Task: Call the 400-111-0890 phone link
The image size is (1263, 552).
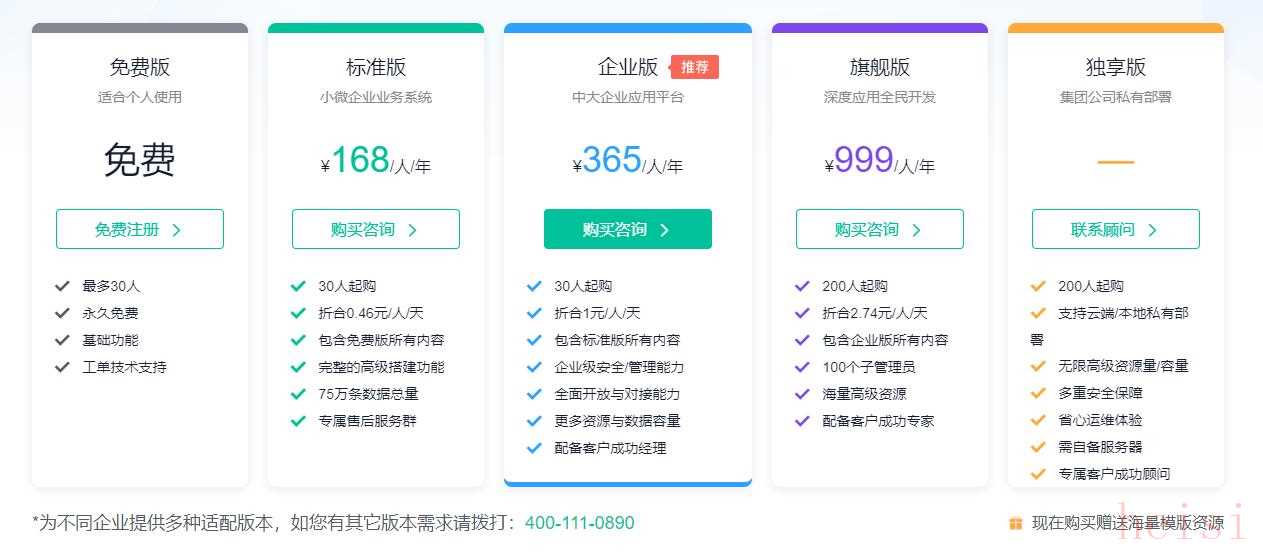Action: (x=579, y=523)
